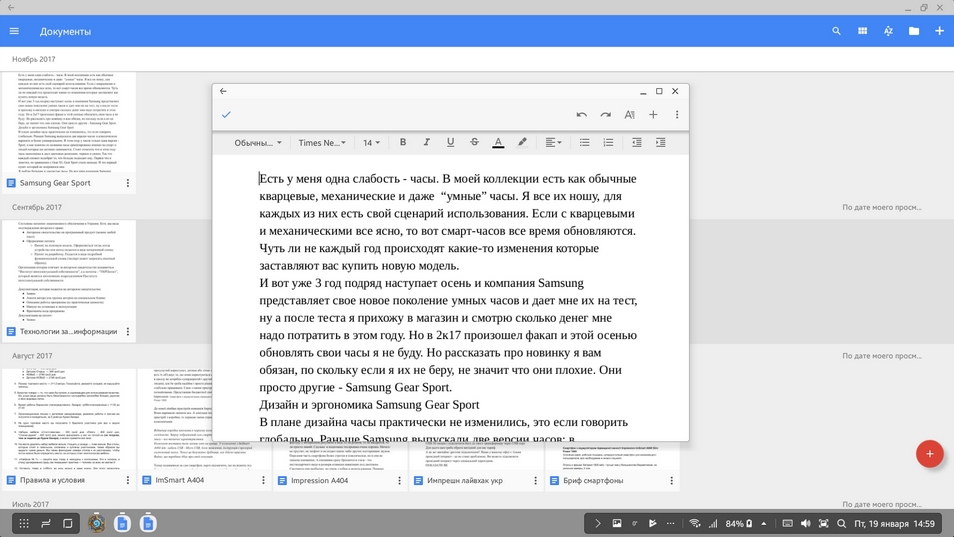Viewport: 954px width, 537px height.
Task: Undo the last edit
Action: pos(582,114)
